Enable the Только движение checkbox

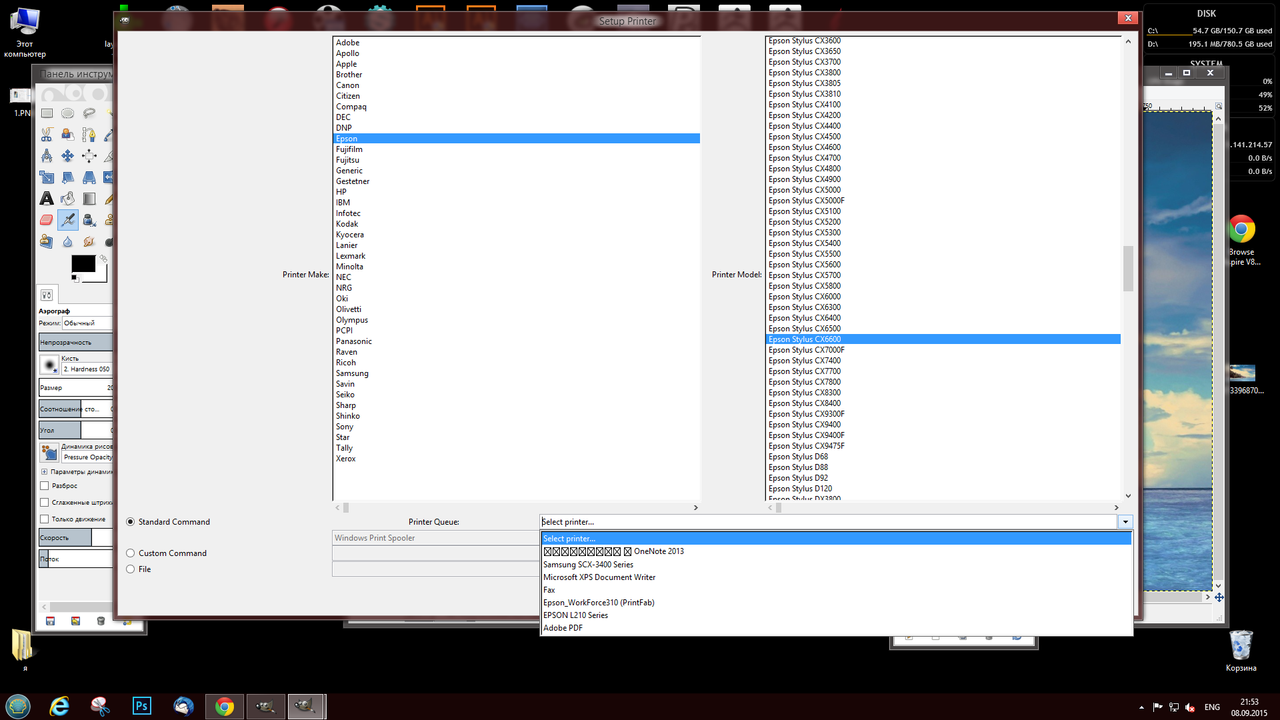tap(44, 519)
